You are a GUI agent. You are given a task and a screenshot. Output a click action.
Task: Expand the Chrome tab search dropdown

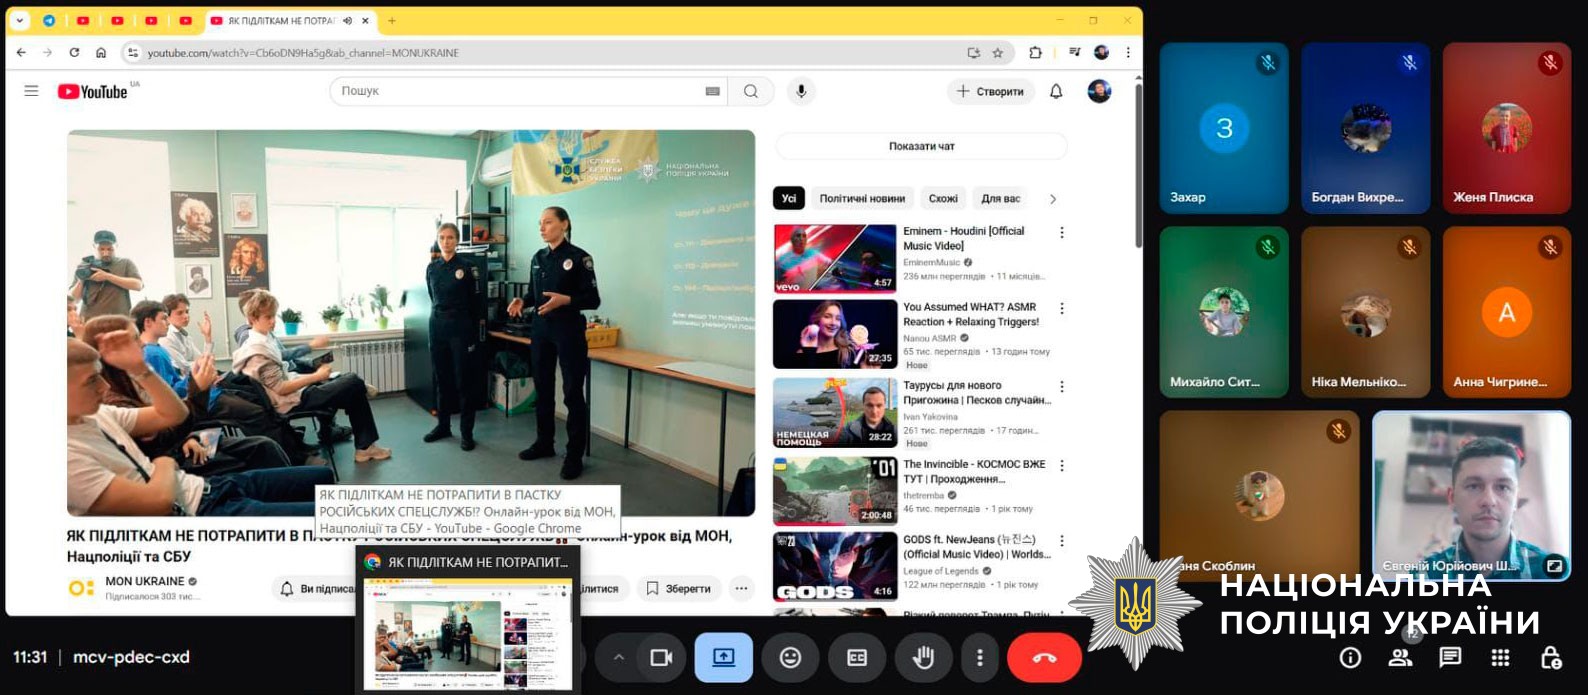pyautogui.click(x=19, y=20)
